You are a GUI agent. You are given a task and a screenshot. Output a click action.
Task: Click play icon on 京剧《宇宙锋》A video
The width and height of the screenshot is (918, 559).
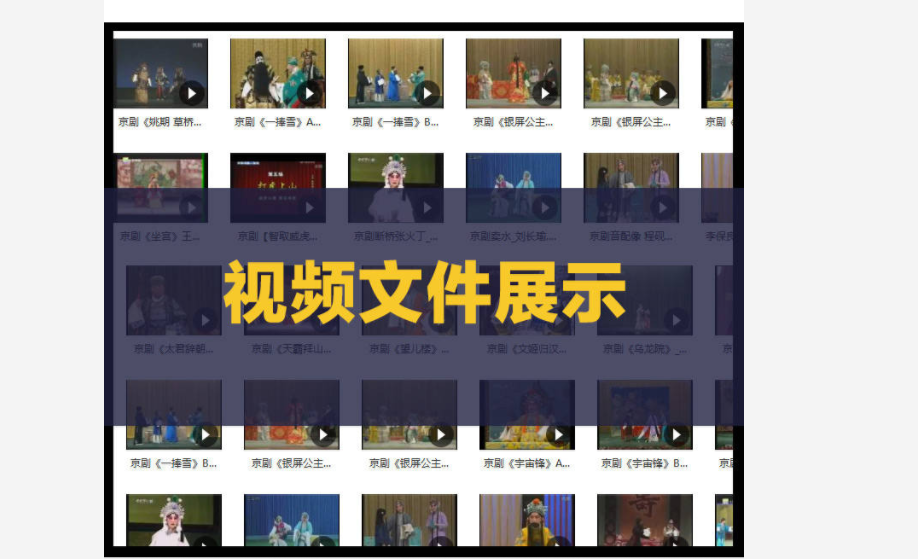point(559,434)
